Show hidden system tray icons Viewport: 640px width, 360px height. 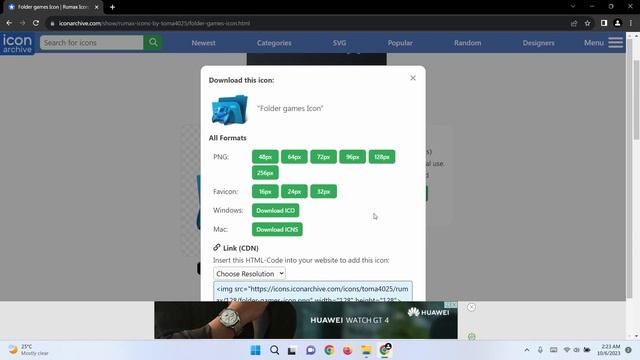click(x=527, y=350)
